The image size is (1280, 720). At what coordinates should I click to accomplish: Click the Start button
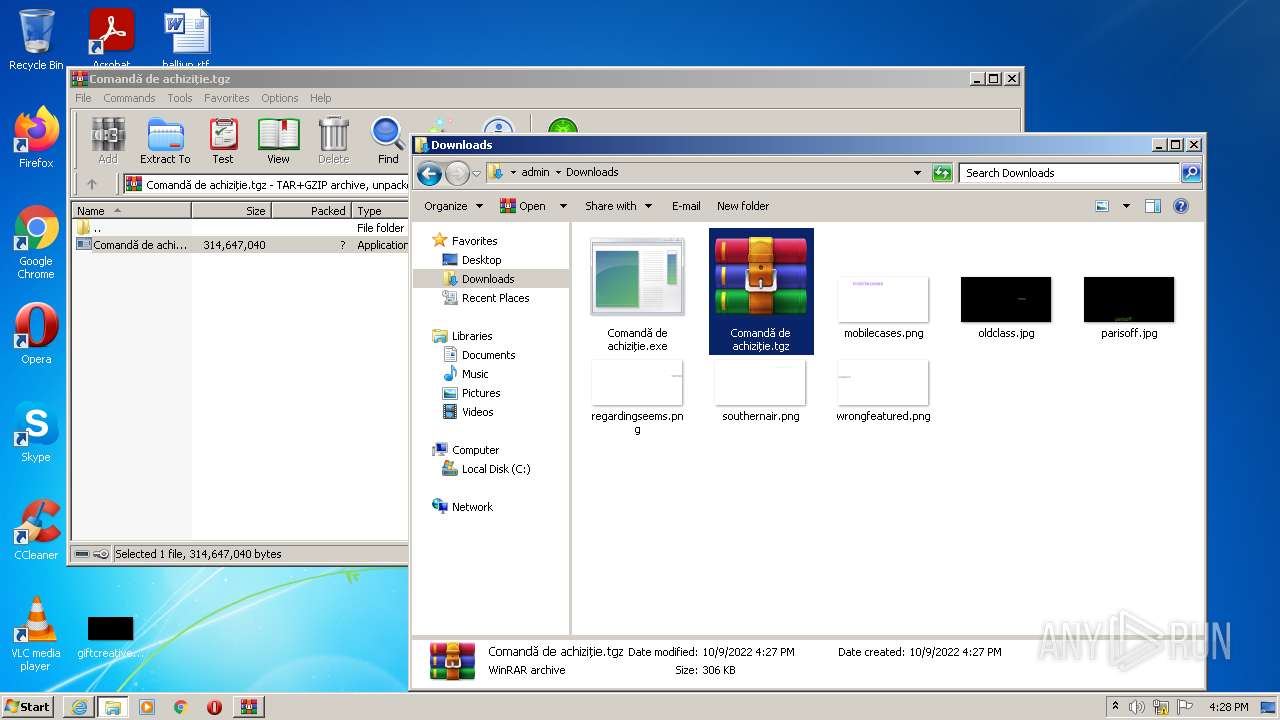[x=27, y=707]
